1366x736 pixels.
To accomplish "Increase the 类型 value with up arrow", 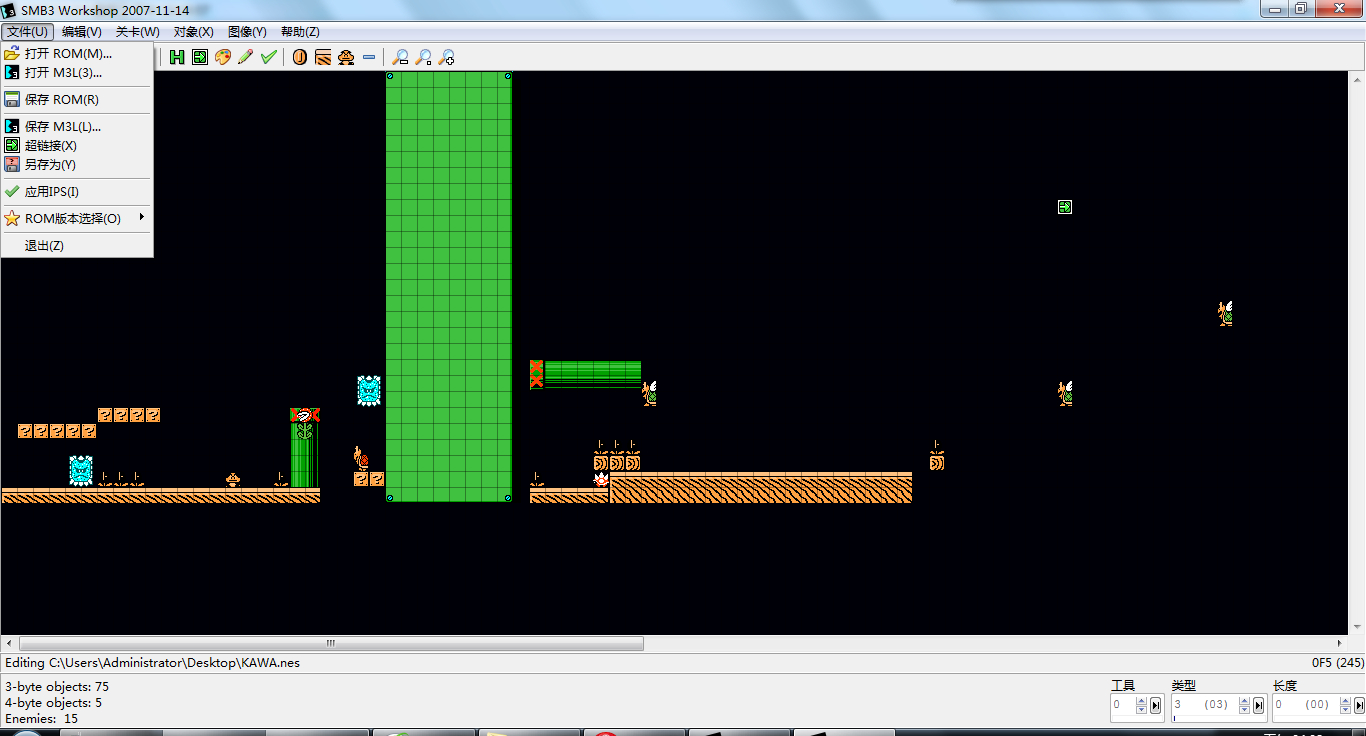I will point(1245,701).
